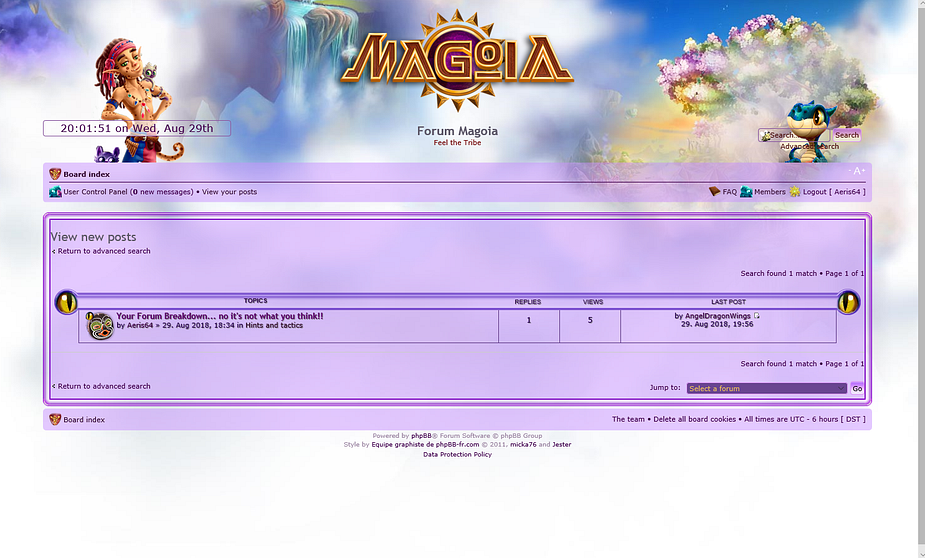This screenshot has height=558, width=925.
Task: Open The team link
Action: coord(628,419)
